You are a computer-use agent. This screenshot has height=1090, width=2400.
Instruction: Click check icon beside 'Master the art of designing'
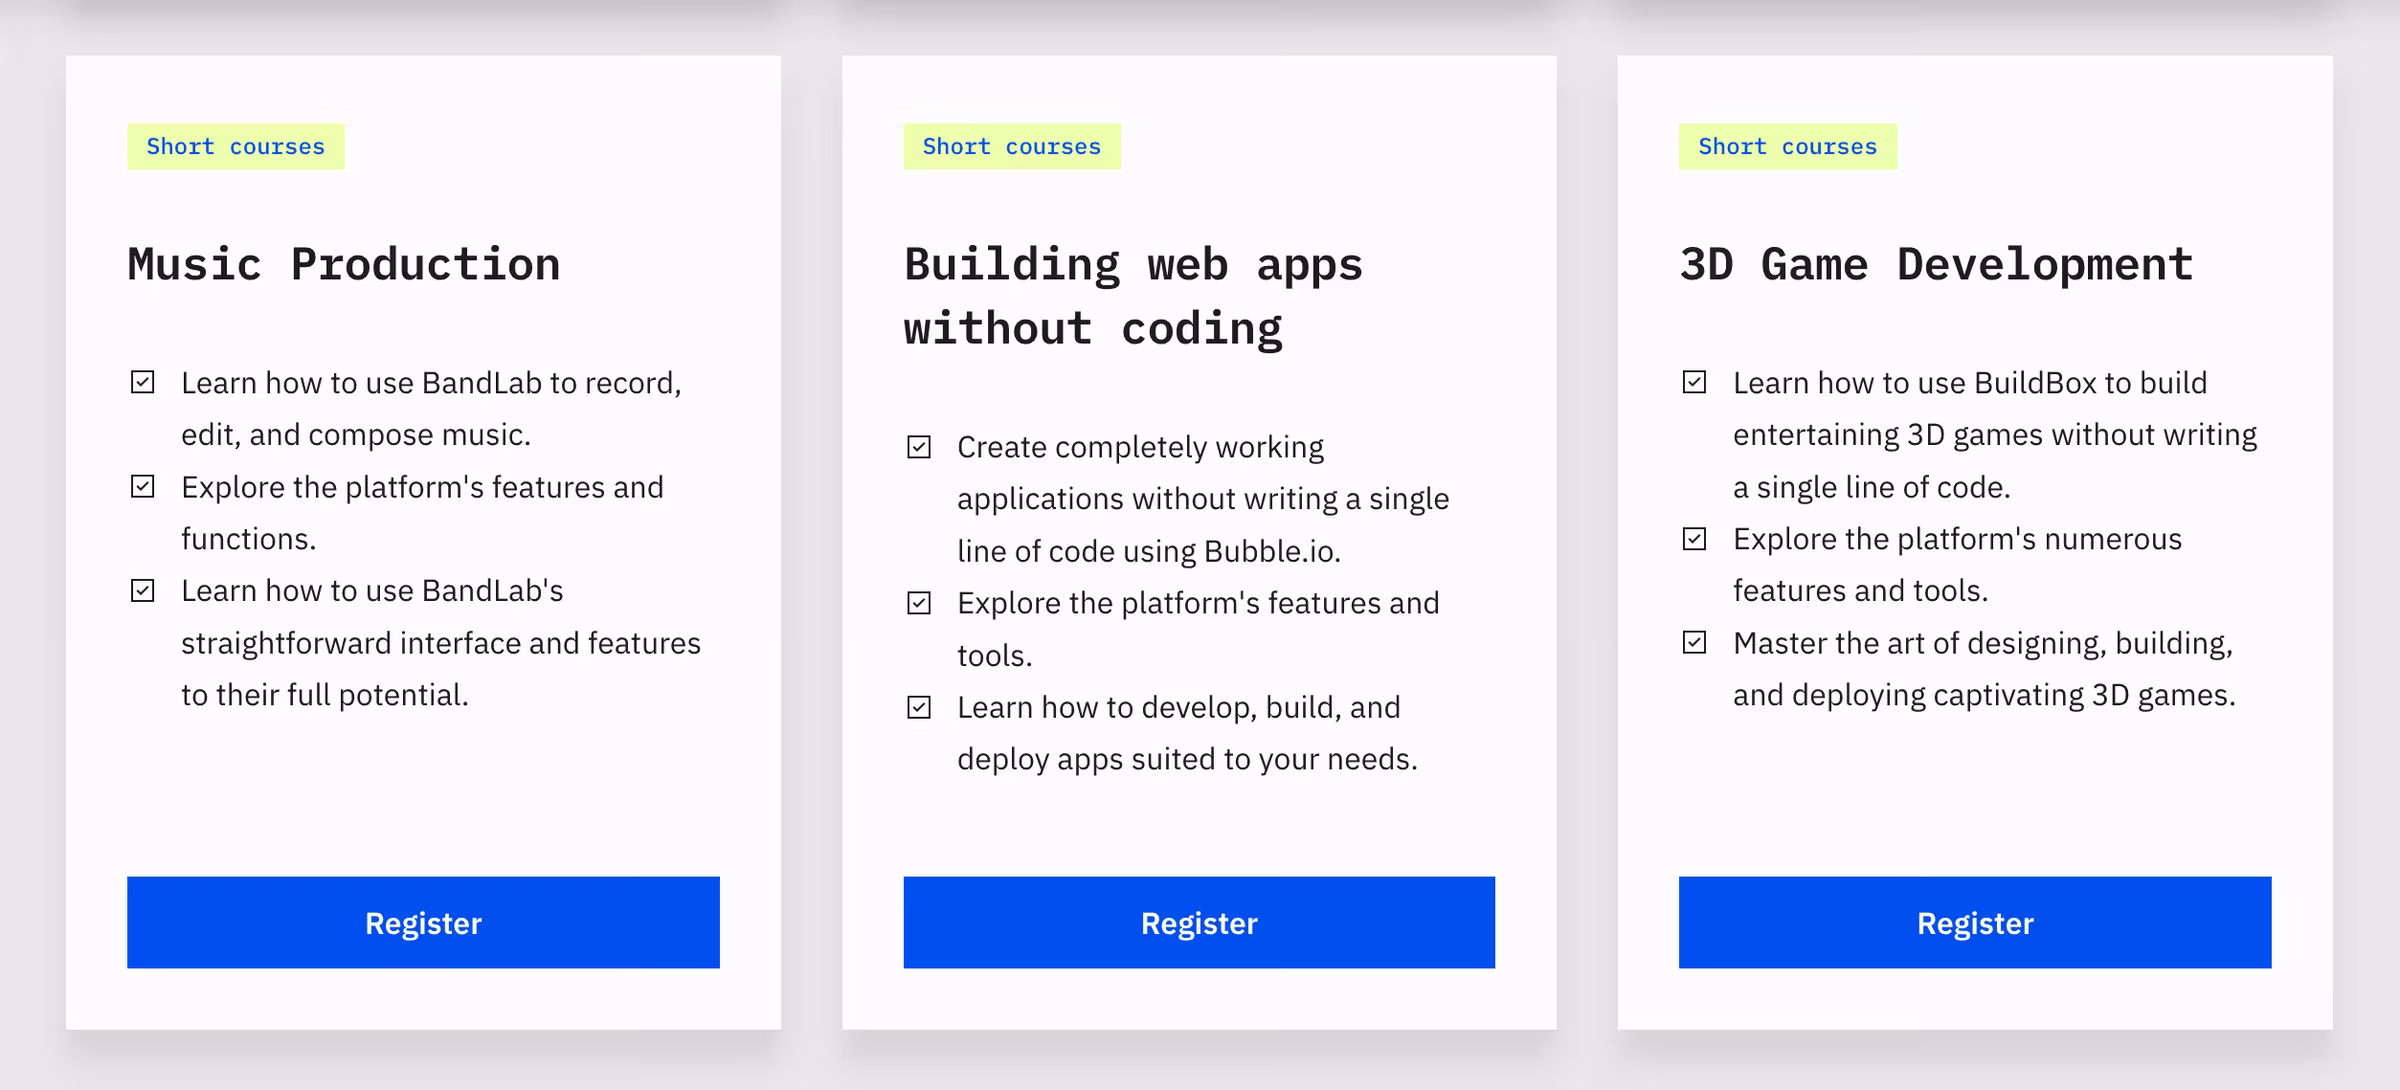1694,642
